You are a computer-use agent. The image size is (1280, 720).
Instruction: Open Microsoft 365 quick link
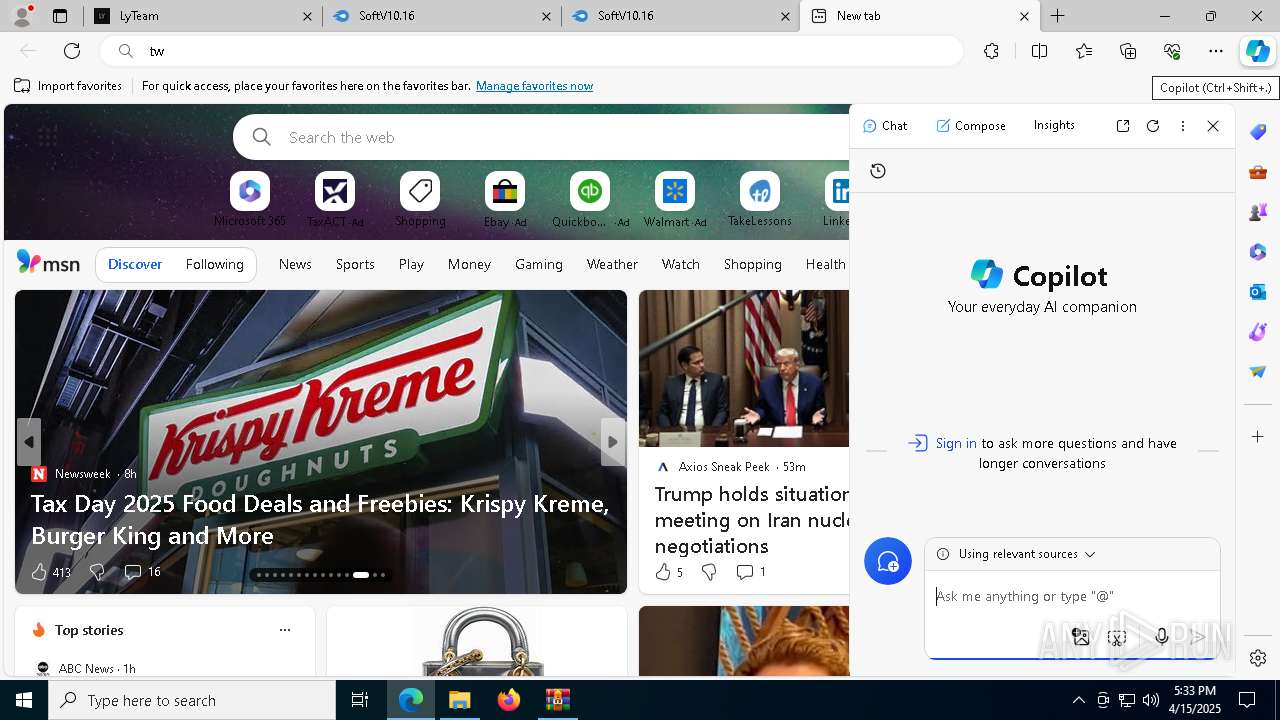point(250,200)
